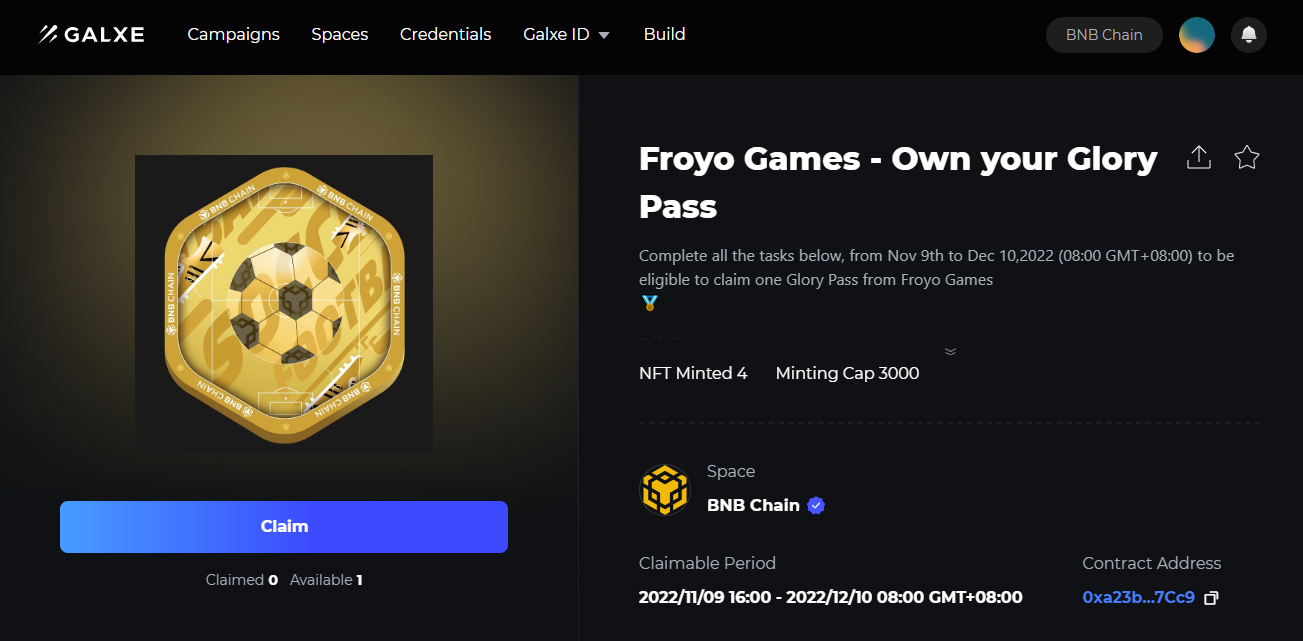Navigate to Credentials
1303x641 pixels.
[445, 34]
